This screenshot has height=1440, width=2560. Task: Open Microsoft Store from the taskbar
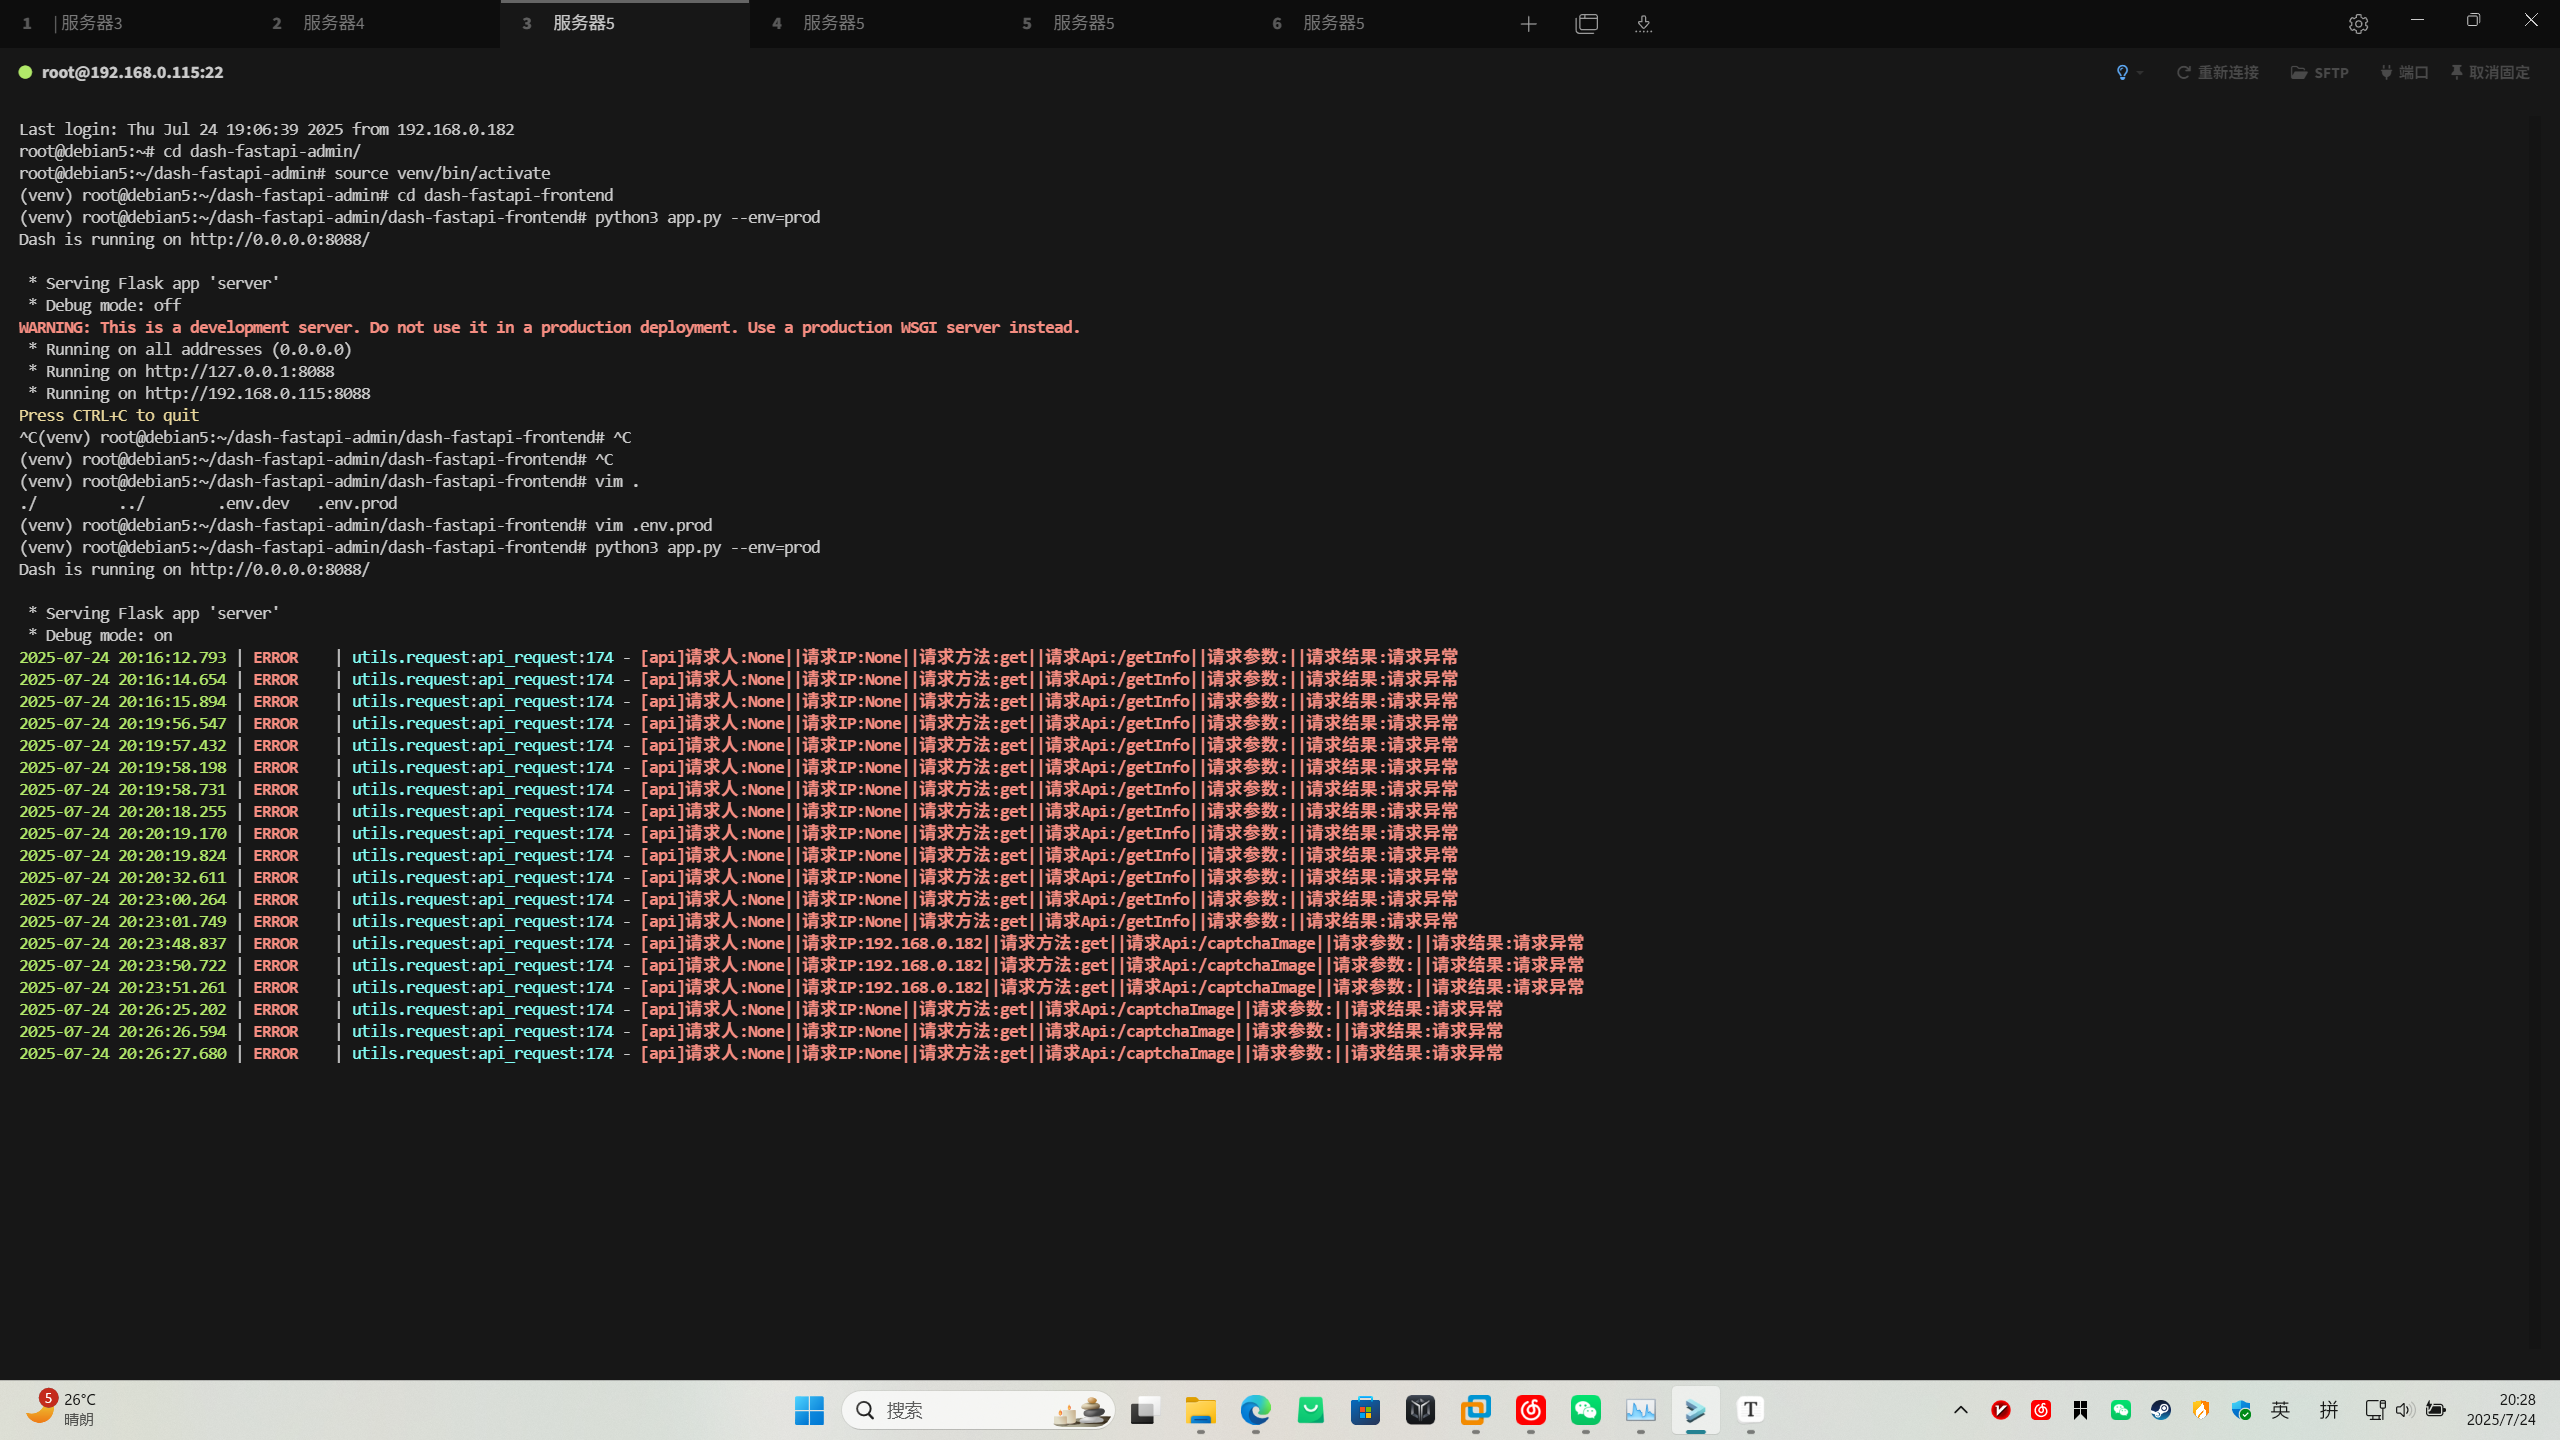(1365, 1410)
